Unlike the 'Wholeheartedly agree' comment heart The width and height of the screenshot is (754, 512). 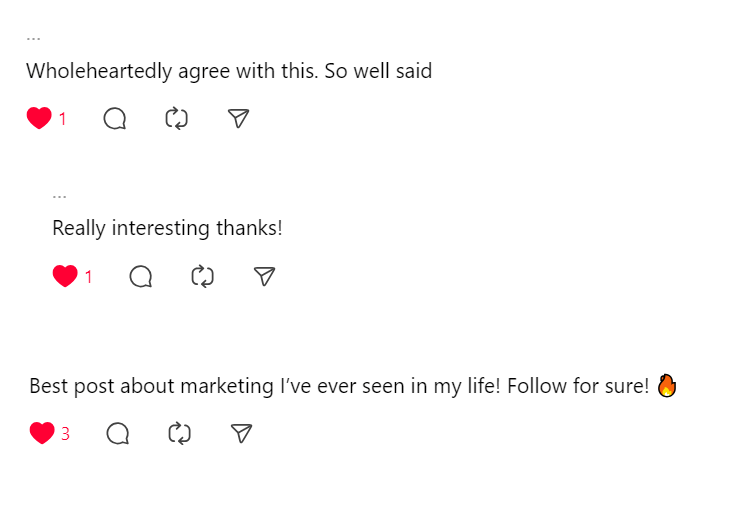tap(39, 118)
